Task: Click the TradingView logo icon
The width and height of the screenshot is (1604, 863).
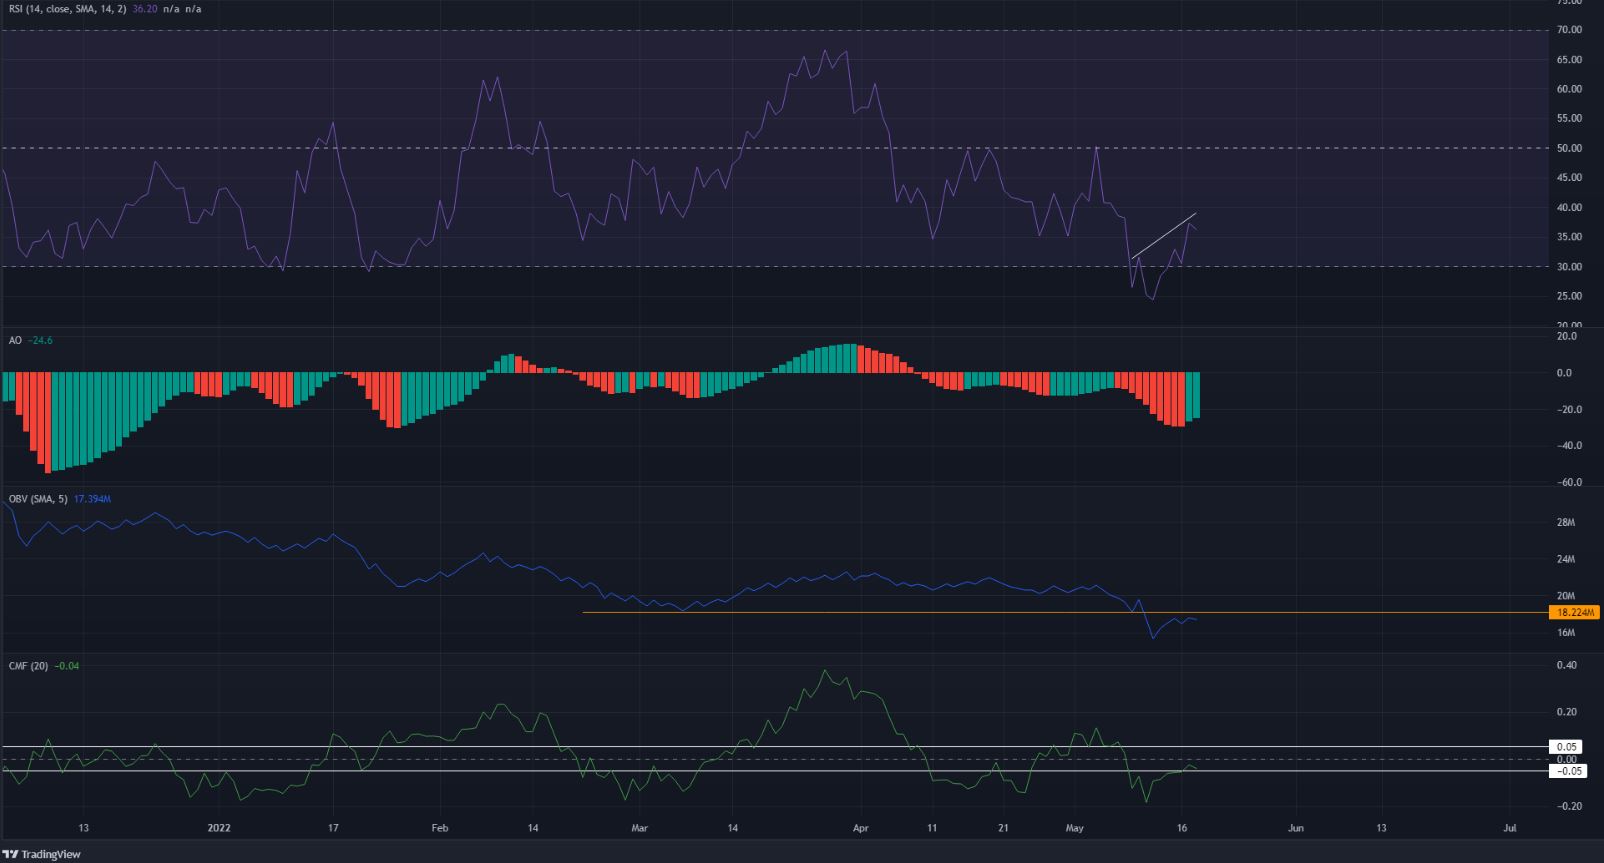Action: [10, 854]
